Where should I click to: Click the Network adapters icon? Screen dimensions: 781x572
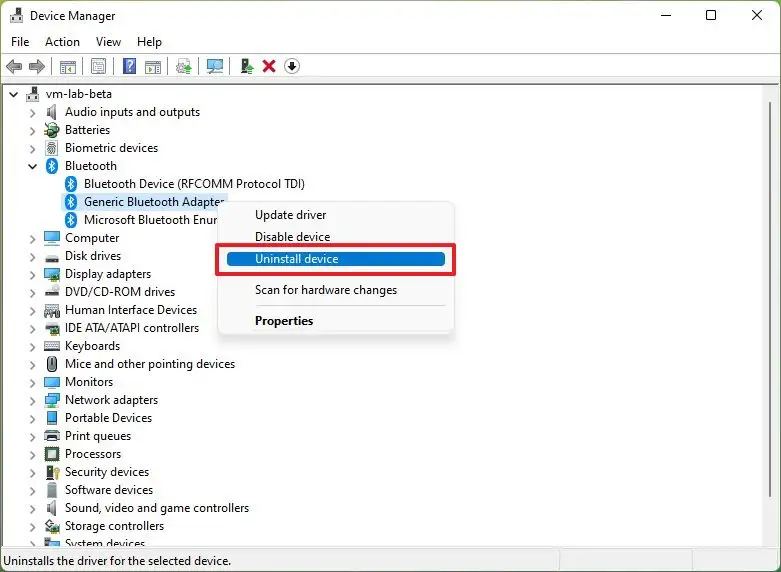(52, 400)
